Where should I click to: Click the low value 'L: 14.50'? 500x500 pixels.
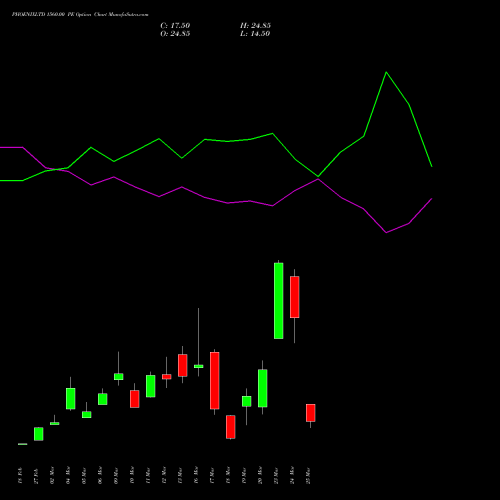coord(255,34)
